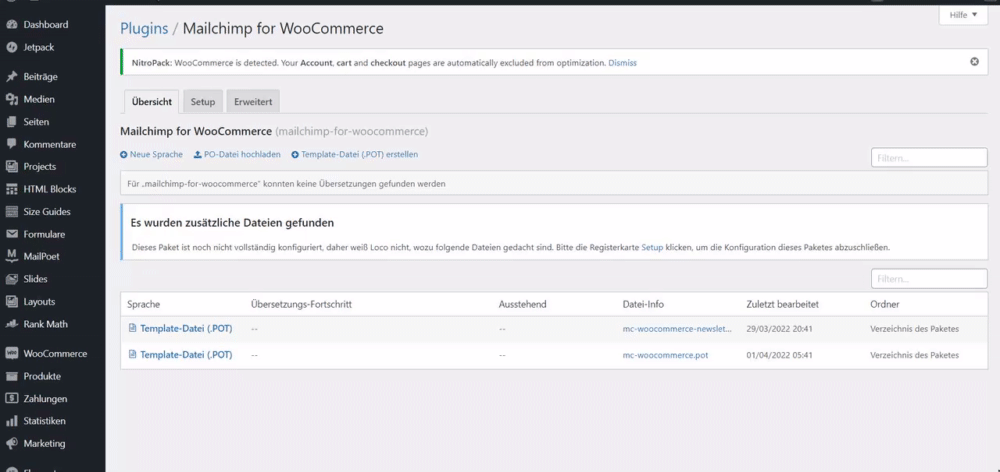
Task: Click date 01/04/2022 05:41
Action: (x=779, y=355)
